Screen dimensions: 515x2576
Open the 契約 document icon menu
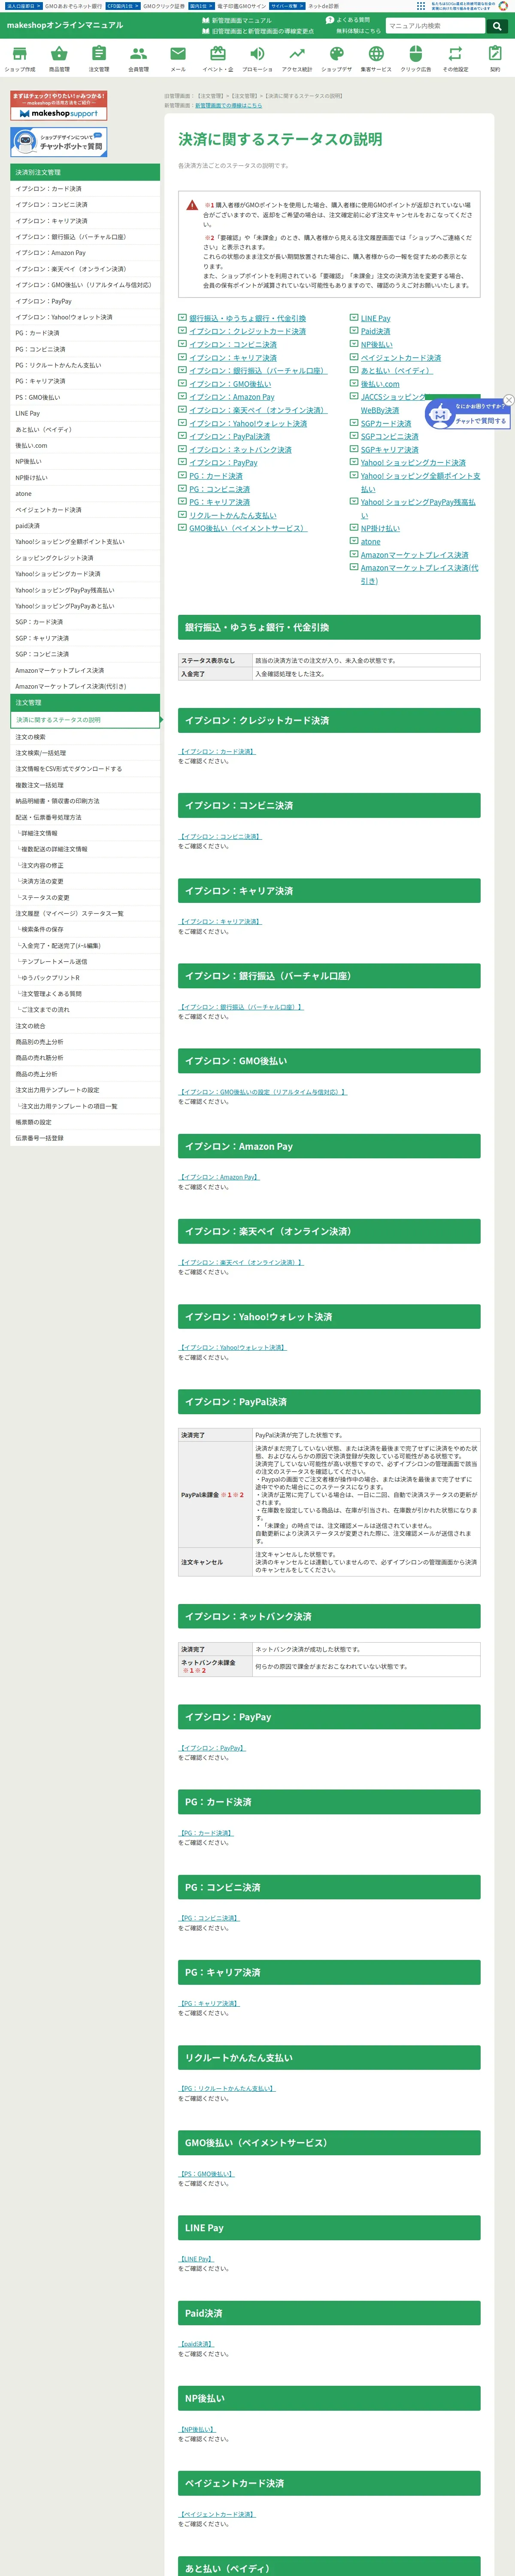[x=495, y=59]
